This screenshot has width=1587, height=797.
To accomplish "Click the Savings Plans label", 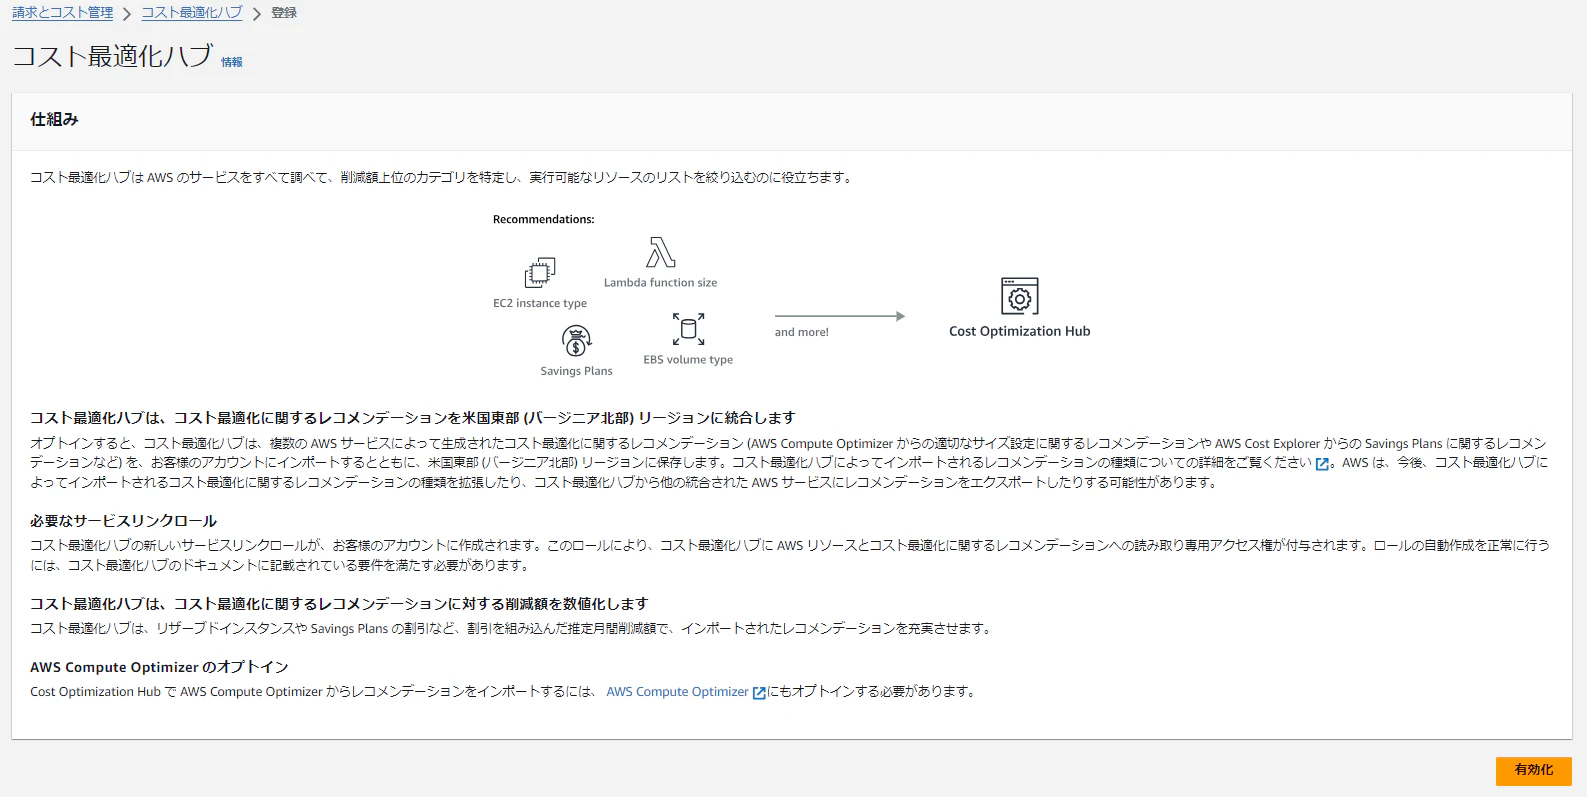I will click(576, 372).
